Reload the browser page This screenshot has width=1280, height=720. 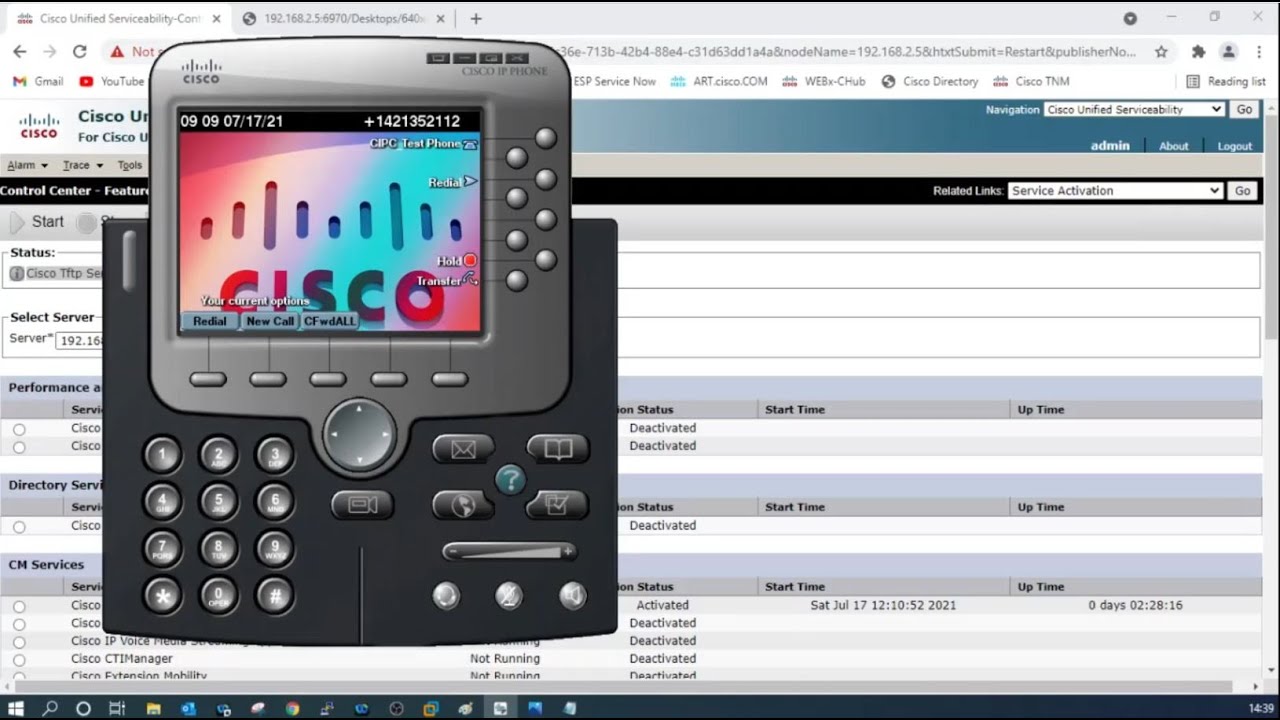[80, 52]
